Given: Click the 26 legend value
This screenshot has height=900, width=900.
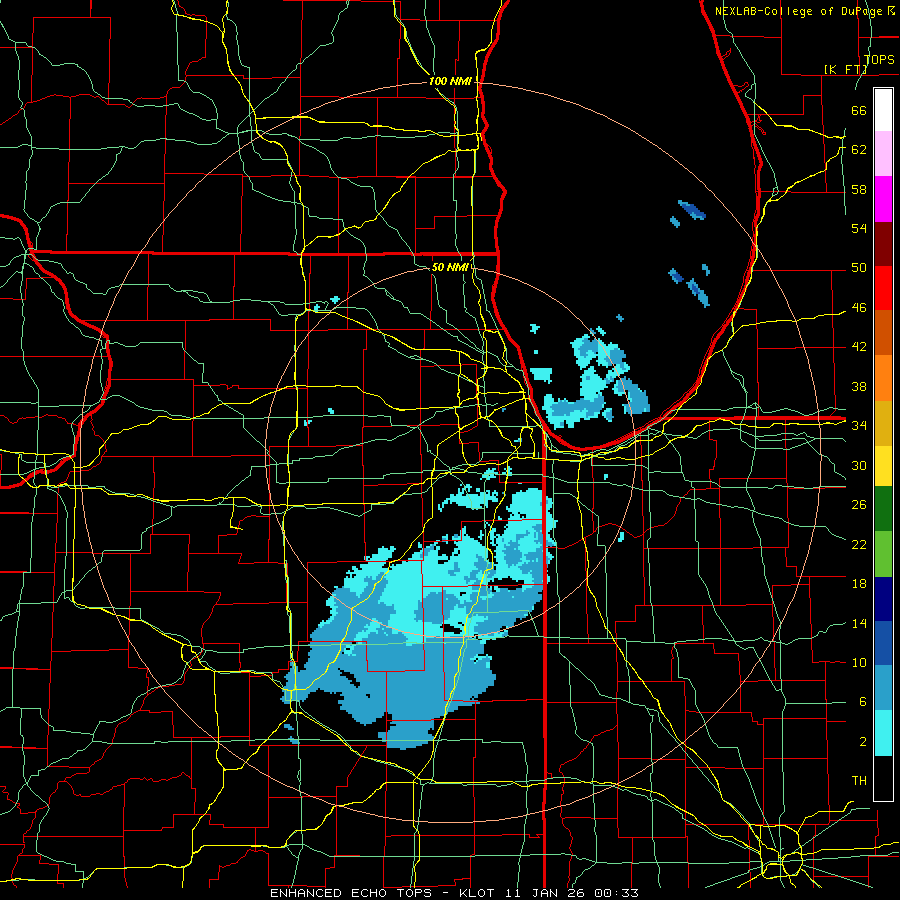Looking at the screenshot, I should 859,505.
